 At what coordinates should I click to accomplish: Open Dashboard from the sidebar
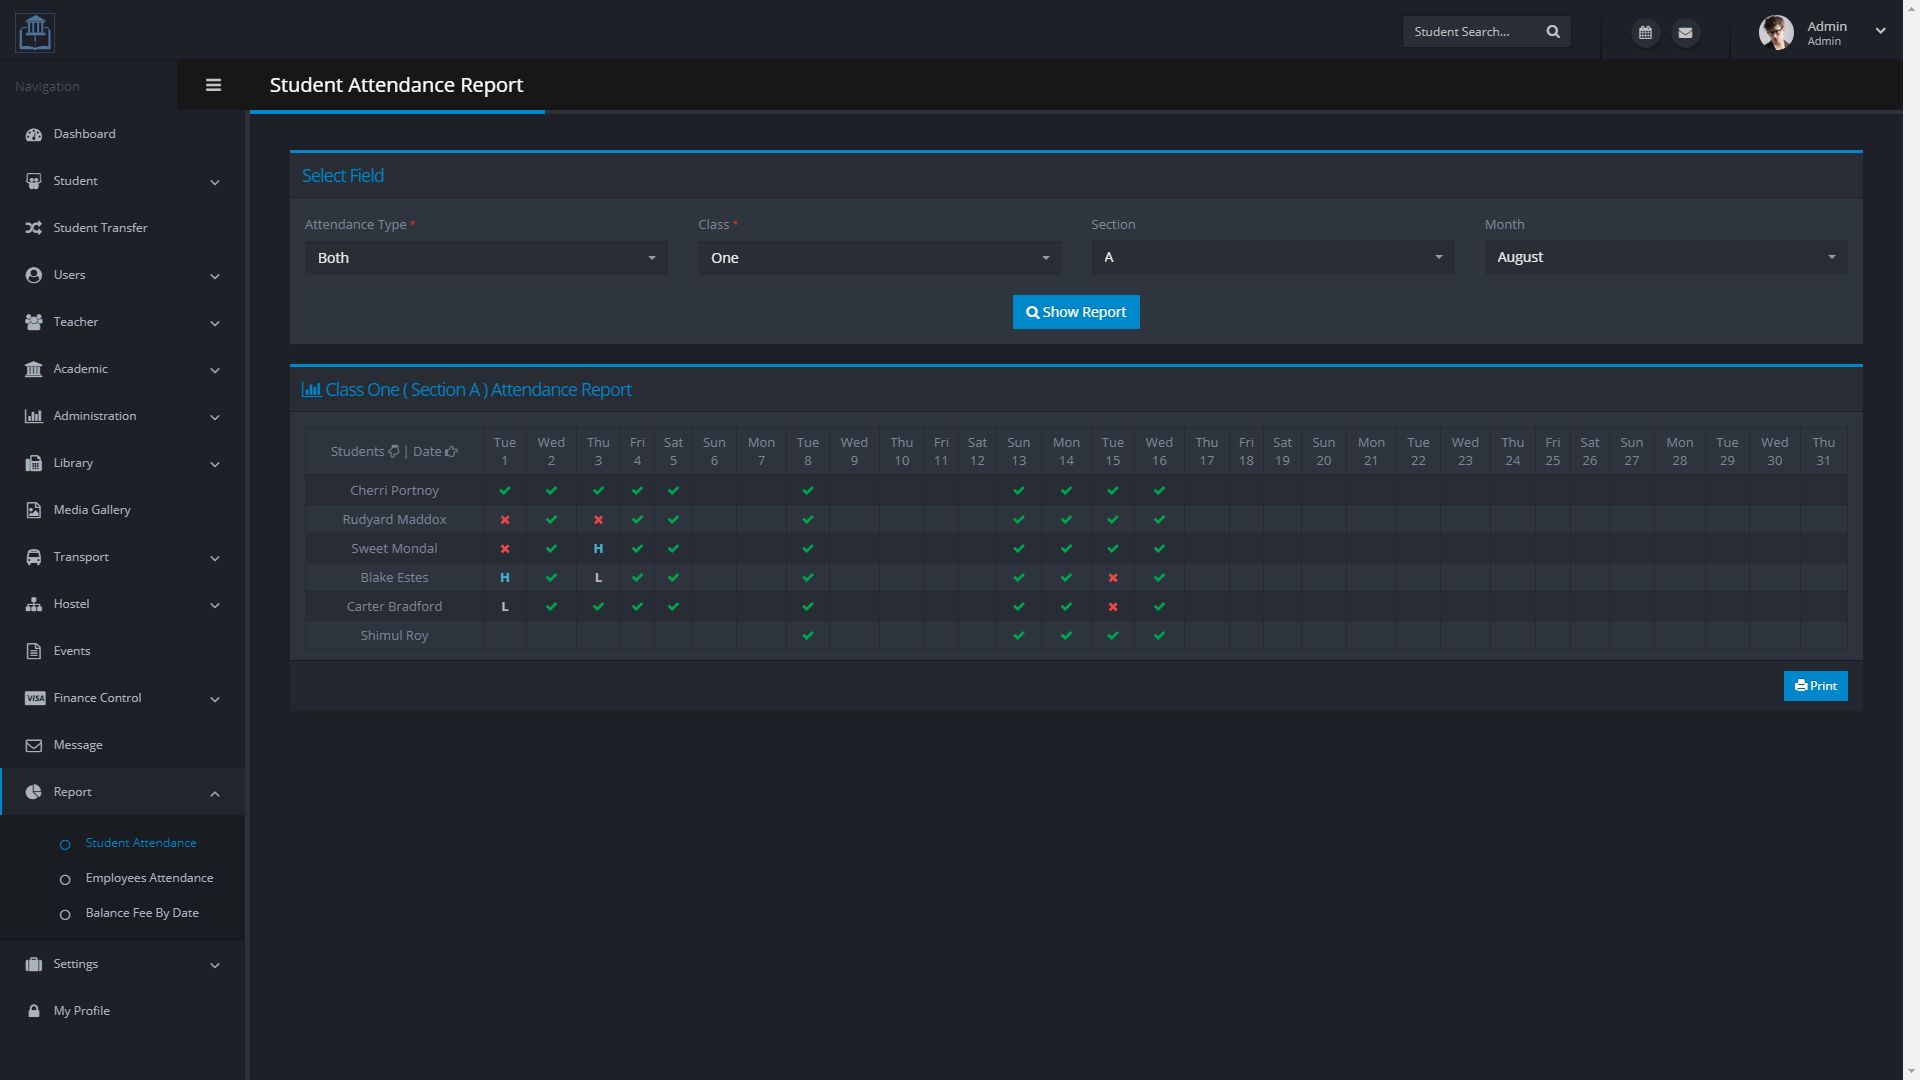point(84,134)
